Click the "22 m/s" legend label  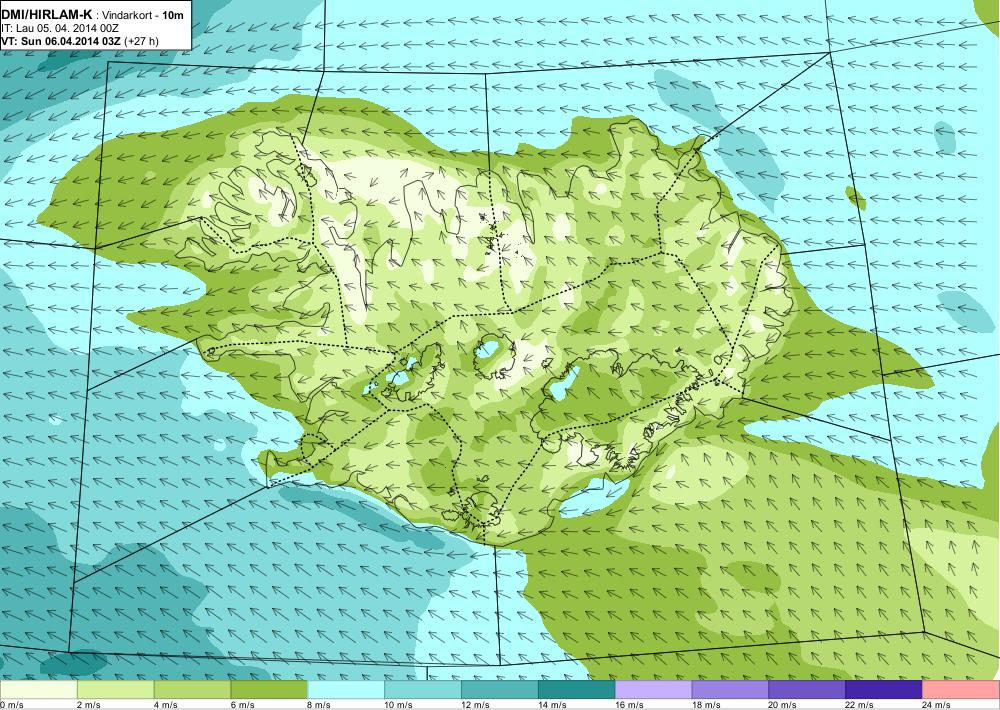[x=860, y=705]
